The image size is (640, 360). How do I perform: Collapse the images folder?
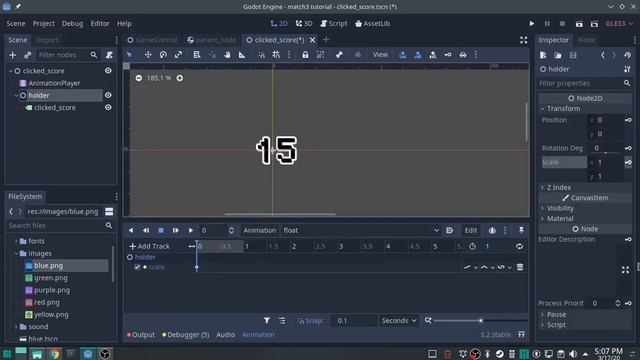tap(16, 253)
